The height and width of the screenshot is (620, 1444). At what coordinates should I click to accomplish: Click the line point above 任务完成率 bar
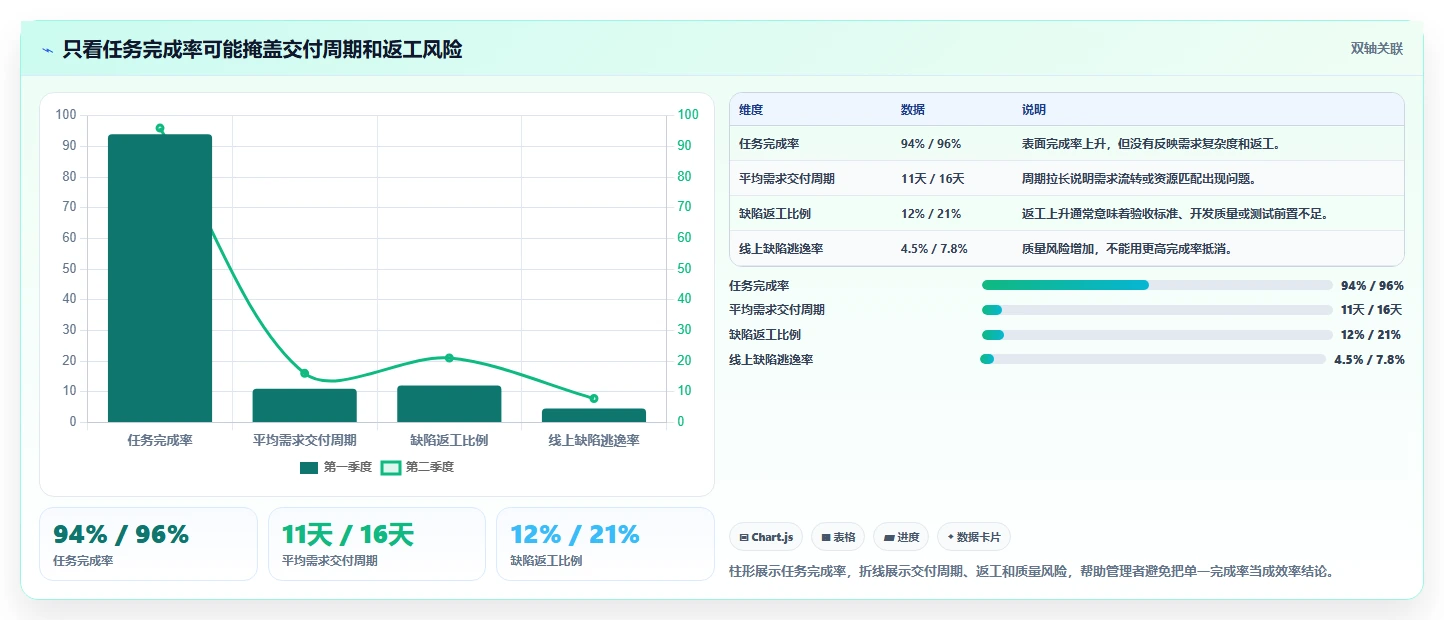point(160,128)
